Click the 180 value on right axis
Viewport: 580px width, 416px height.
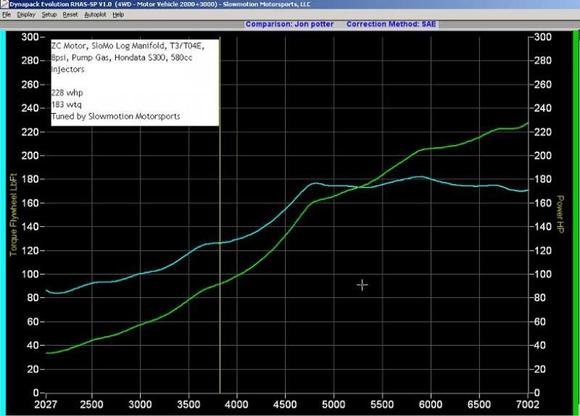click(x=543, y=179)
